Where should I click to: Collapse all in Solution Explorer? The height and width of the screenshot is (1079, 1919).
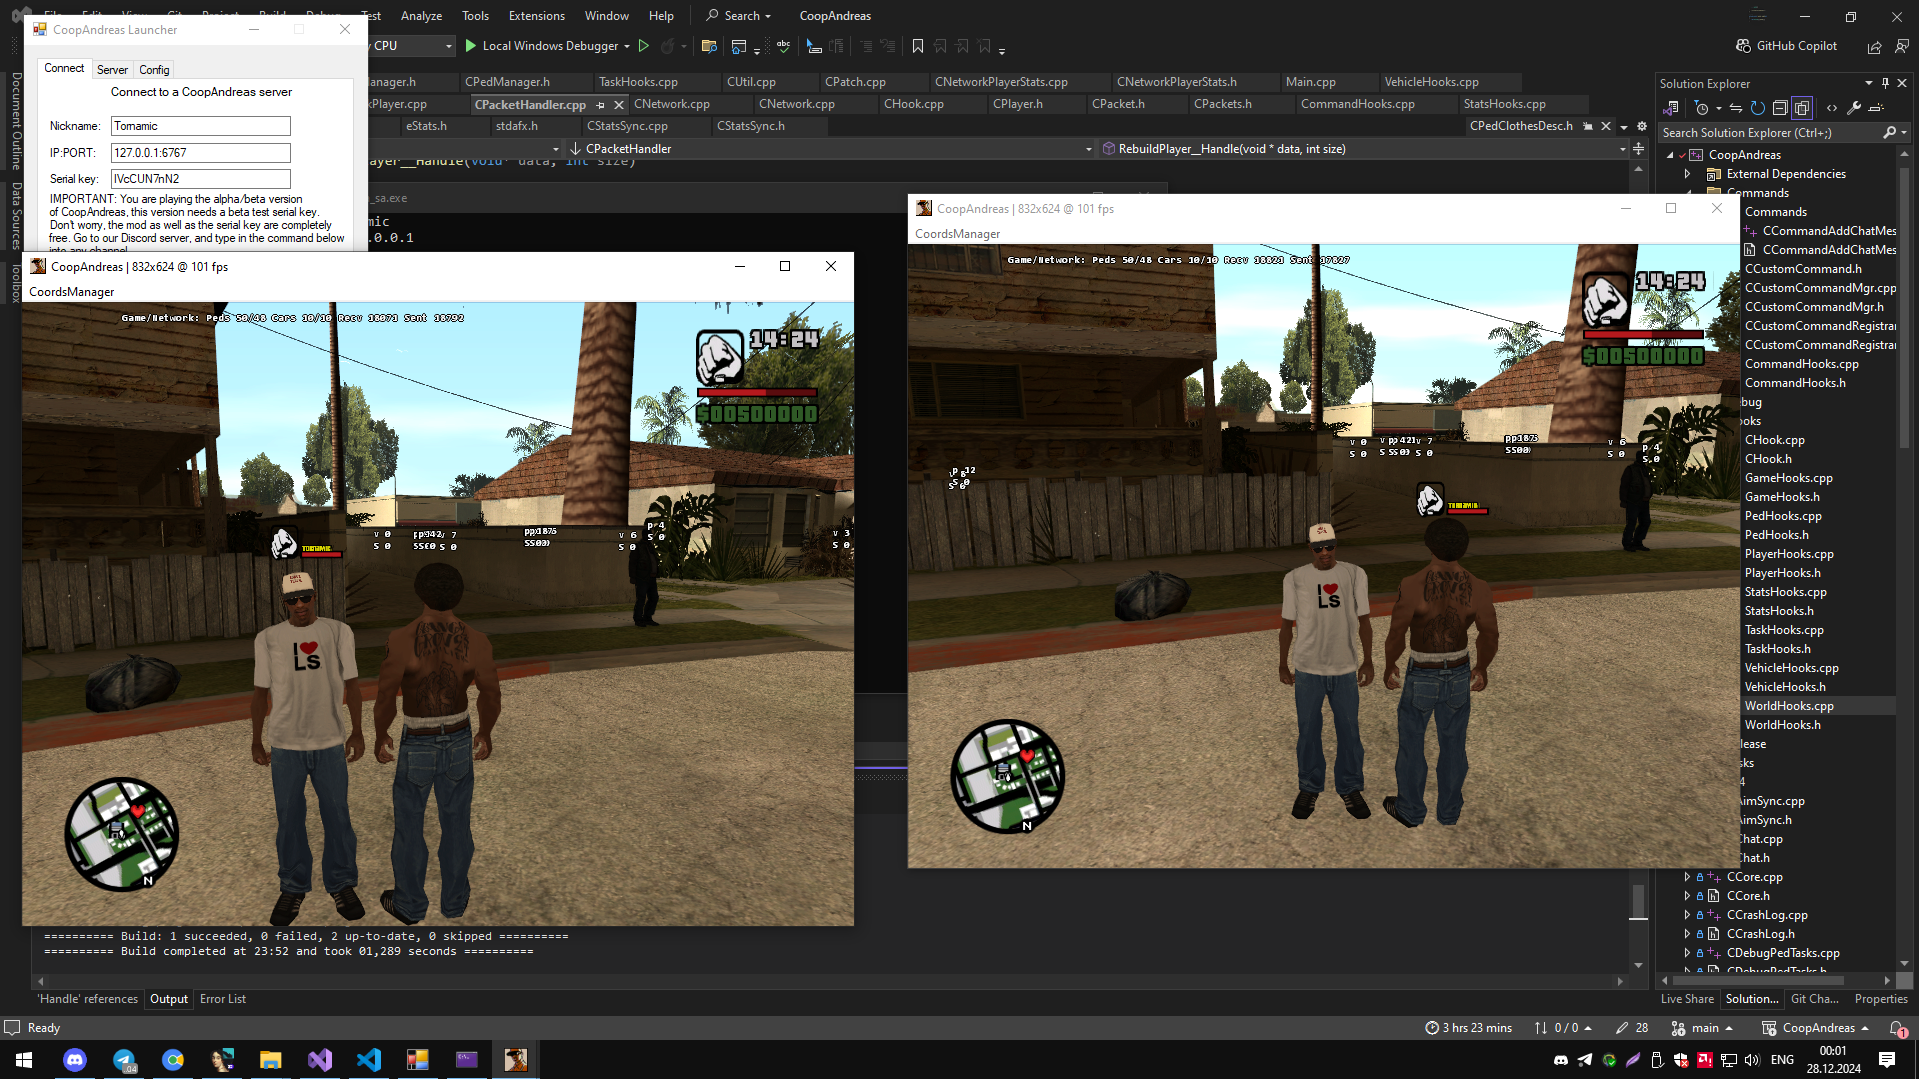coord(1780,108)
